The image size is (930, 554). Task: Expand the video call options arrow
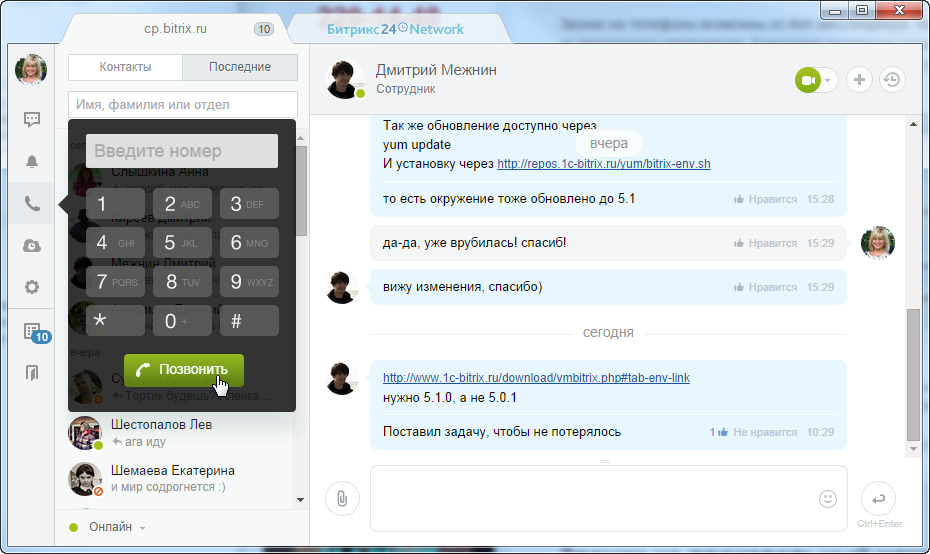(828, 80)
